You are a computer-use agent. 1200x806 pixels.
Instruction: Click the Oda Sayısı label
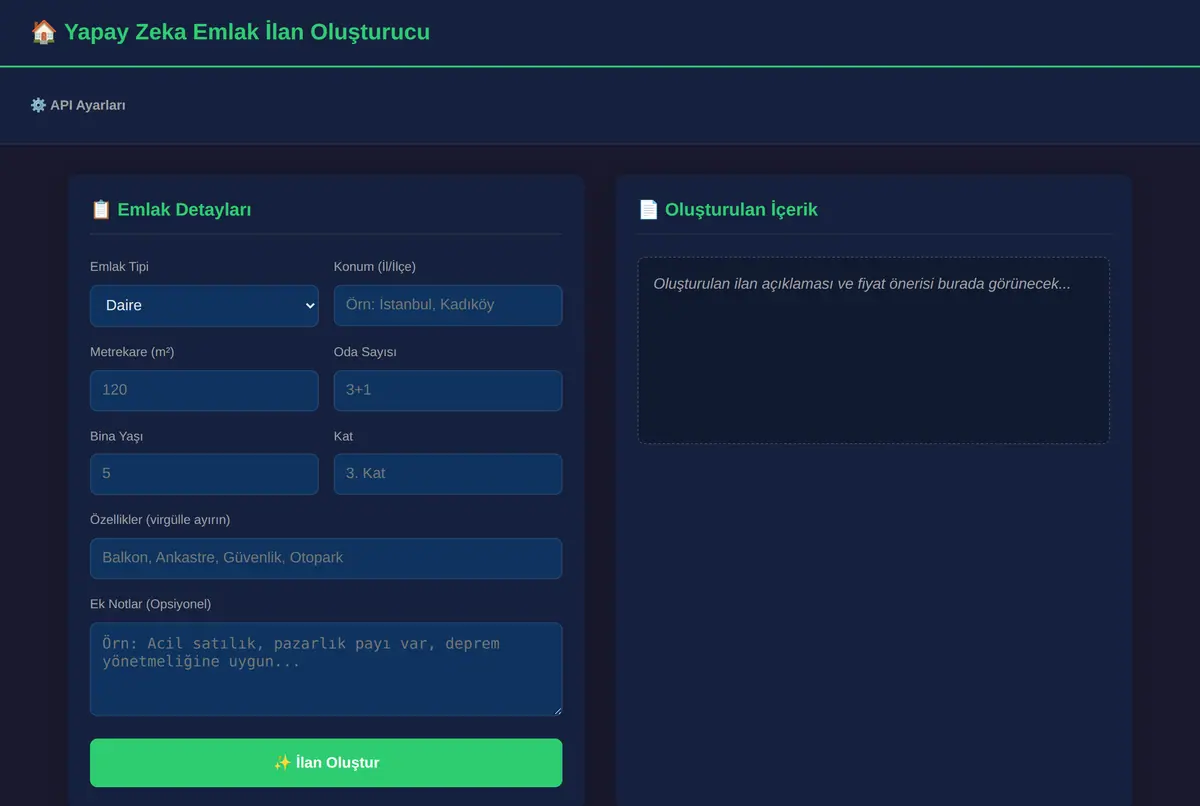point(366,352)
